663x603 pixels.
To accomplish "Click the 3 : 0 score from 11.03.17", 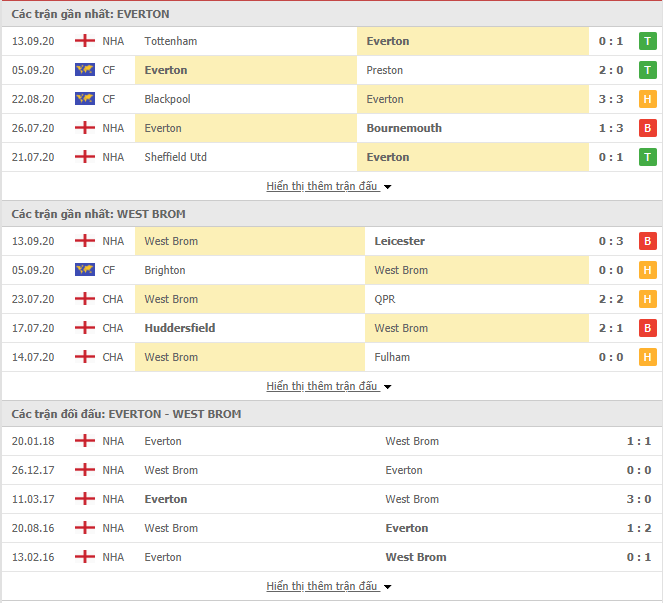I will (638, 499).
